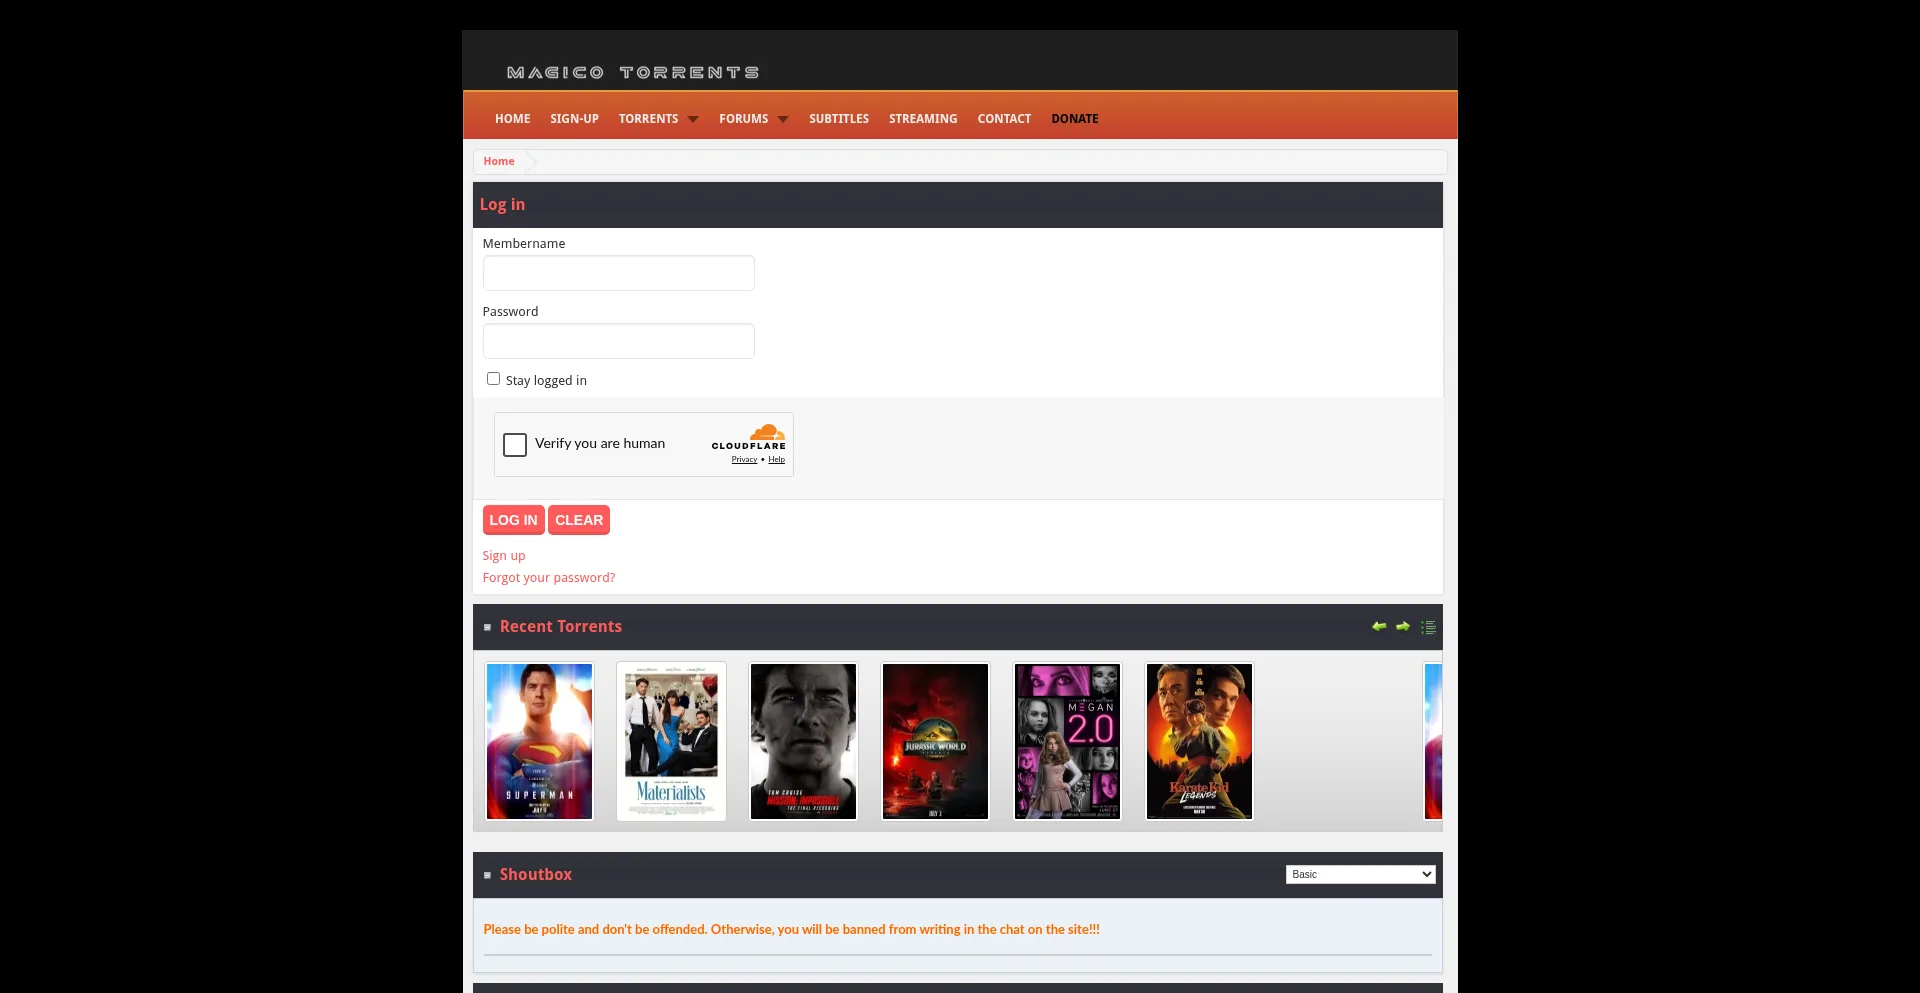Open the Sign-Up navigation item

[x=574, y=119]
